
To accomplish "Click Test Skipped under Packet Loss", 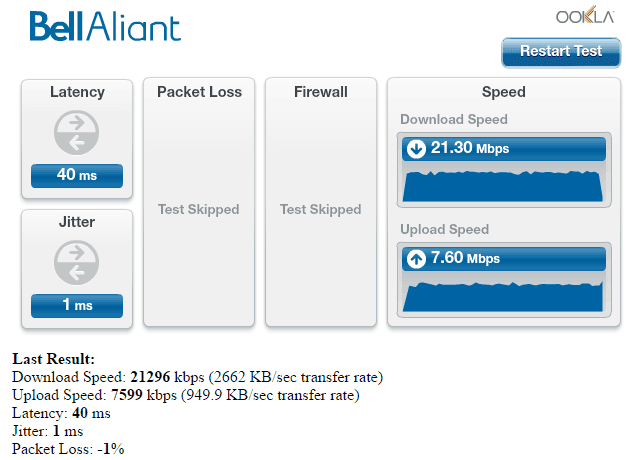I will click(x=199, y=209).
